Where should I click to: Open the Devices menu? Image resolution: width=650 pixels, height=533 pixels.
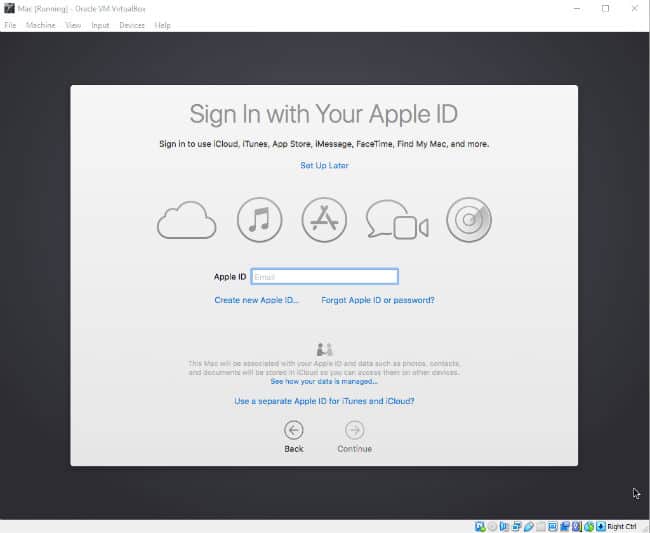point(132,25)
